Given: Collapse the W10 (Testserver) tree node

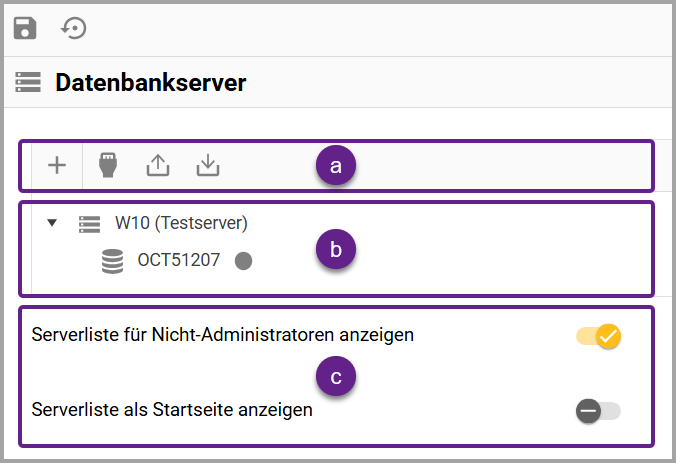Looking at the screenshot, I should click(52, 223).
